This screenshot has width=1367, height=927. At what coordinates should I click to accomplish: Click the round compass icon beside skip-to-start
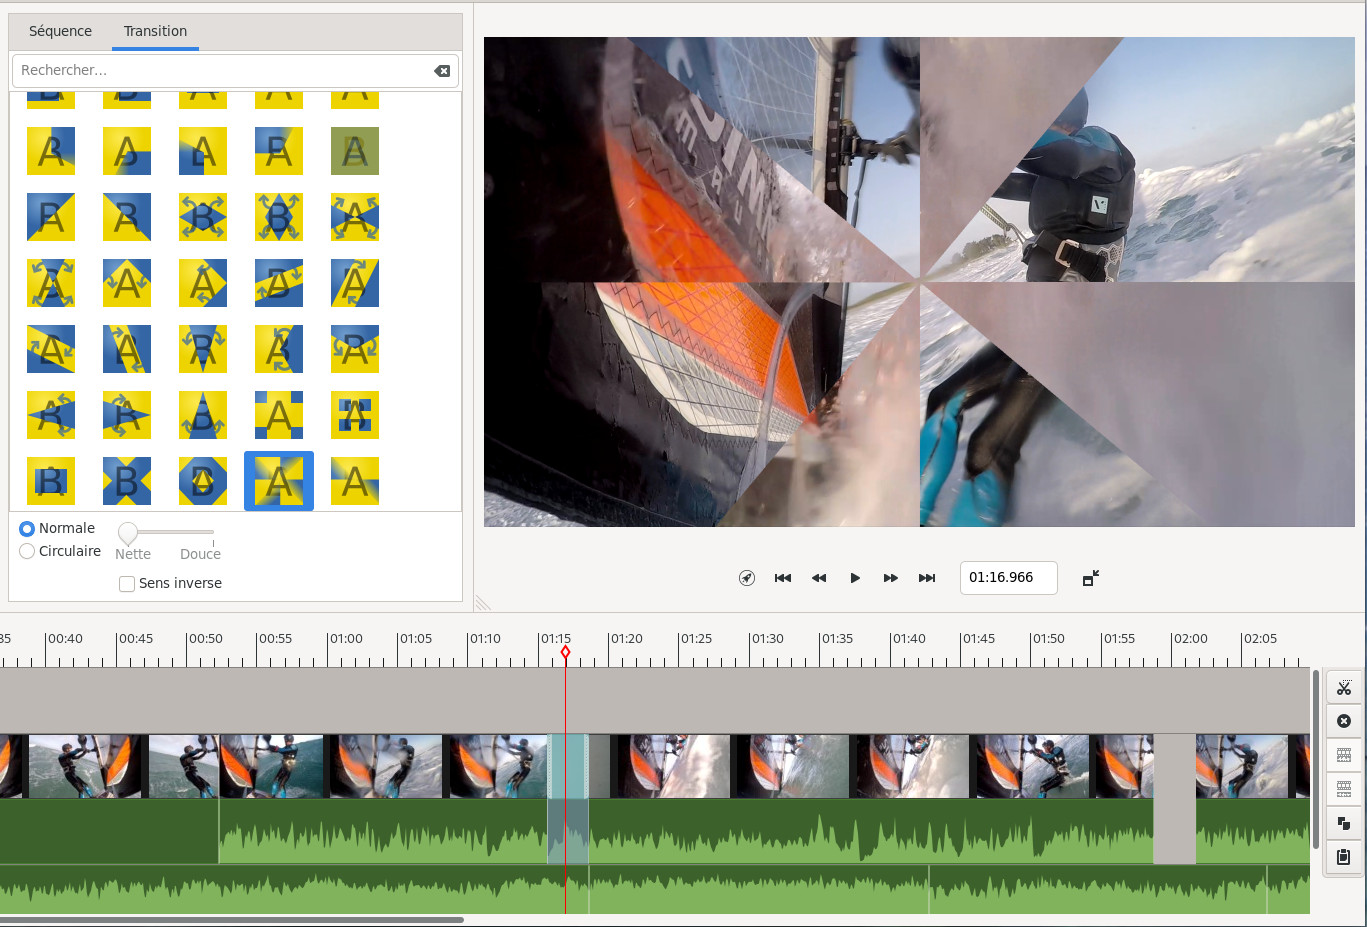(747, 578)
